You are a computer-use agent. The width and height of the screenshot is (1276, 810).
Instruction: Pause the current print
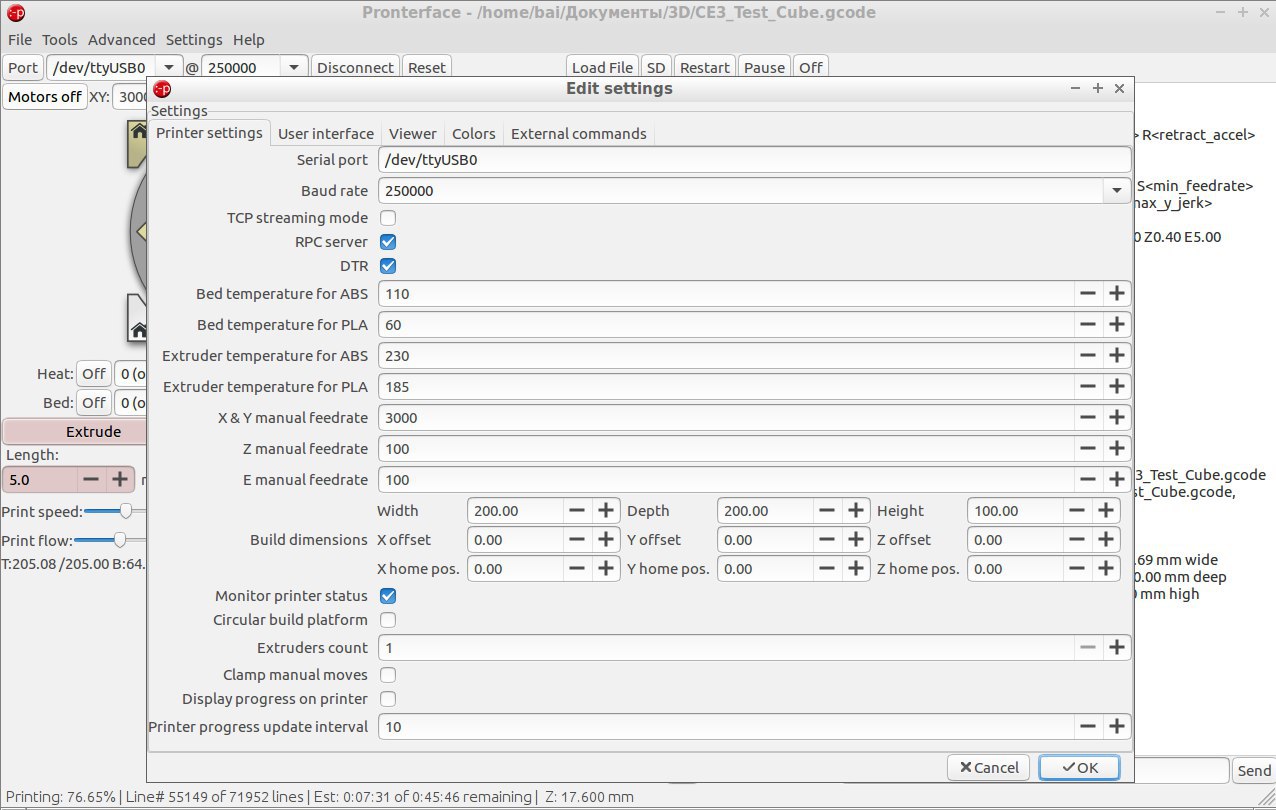764,68
